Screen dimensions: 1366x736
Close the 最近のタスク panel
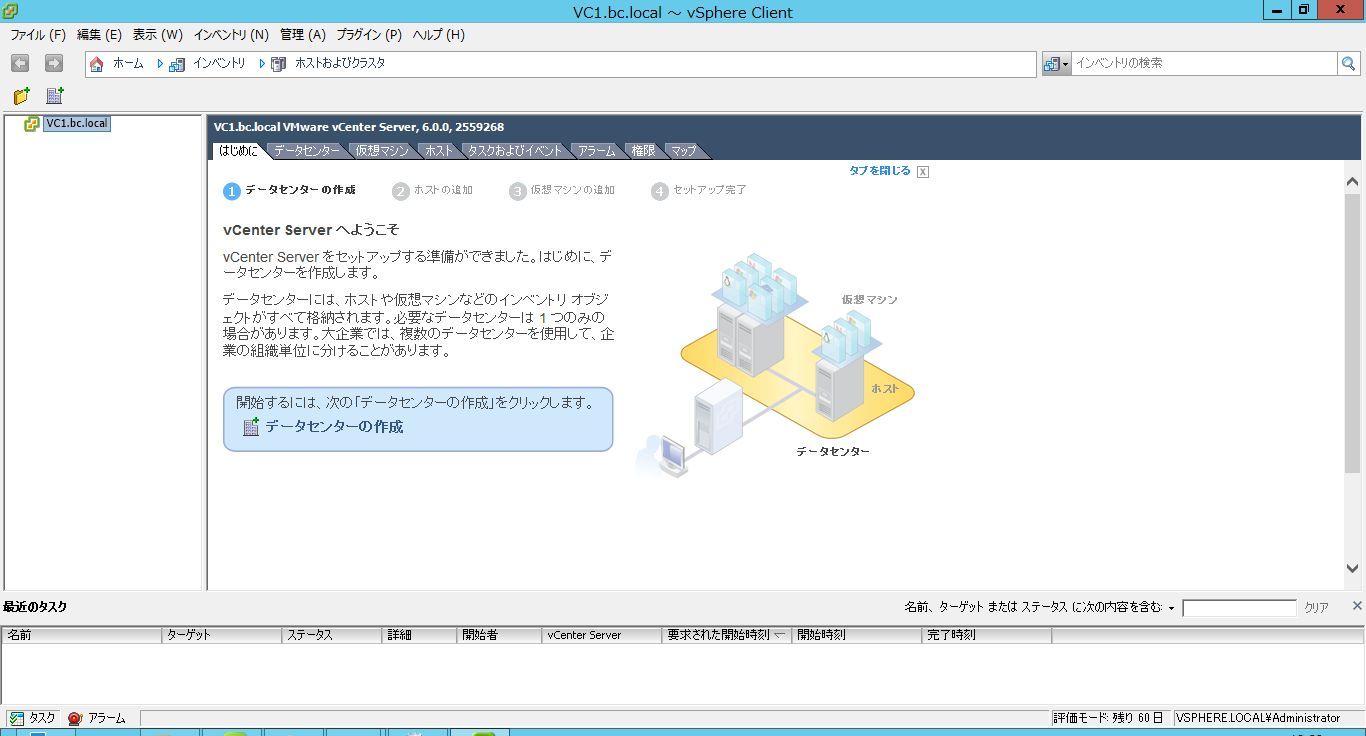pos(1357,606)
